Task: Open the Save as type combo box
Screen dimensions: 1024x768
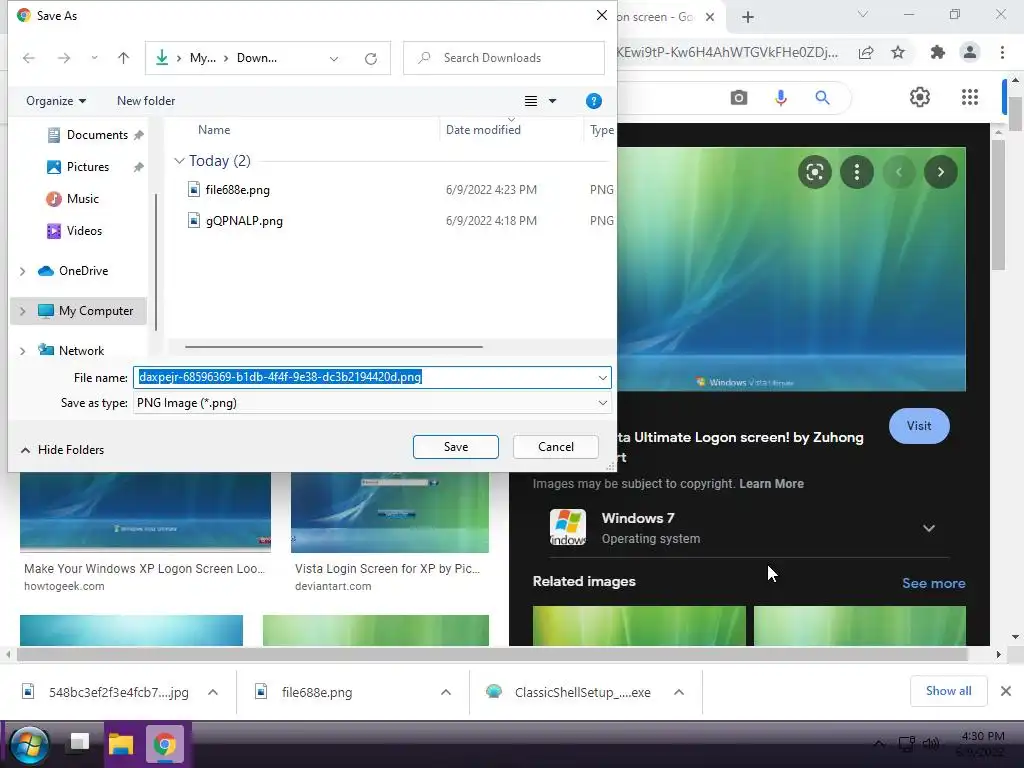Action: click(372, 404)
